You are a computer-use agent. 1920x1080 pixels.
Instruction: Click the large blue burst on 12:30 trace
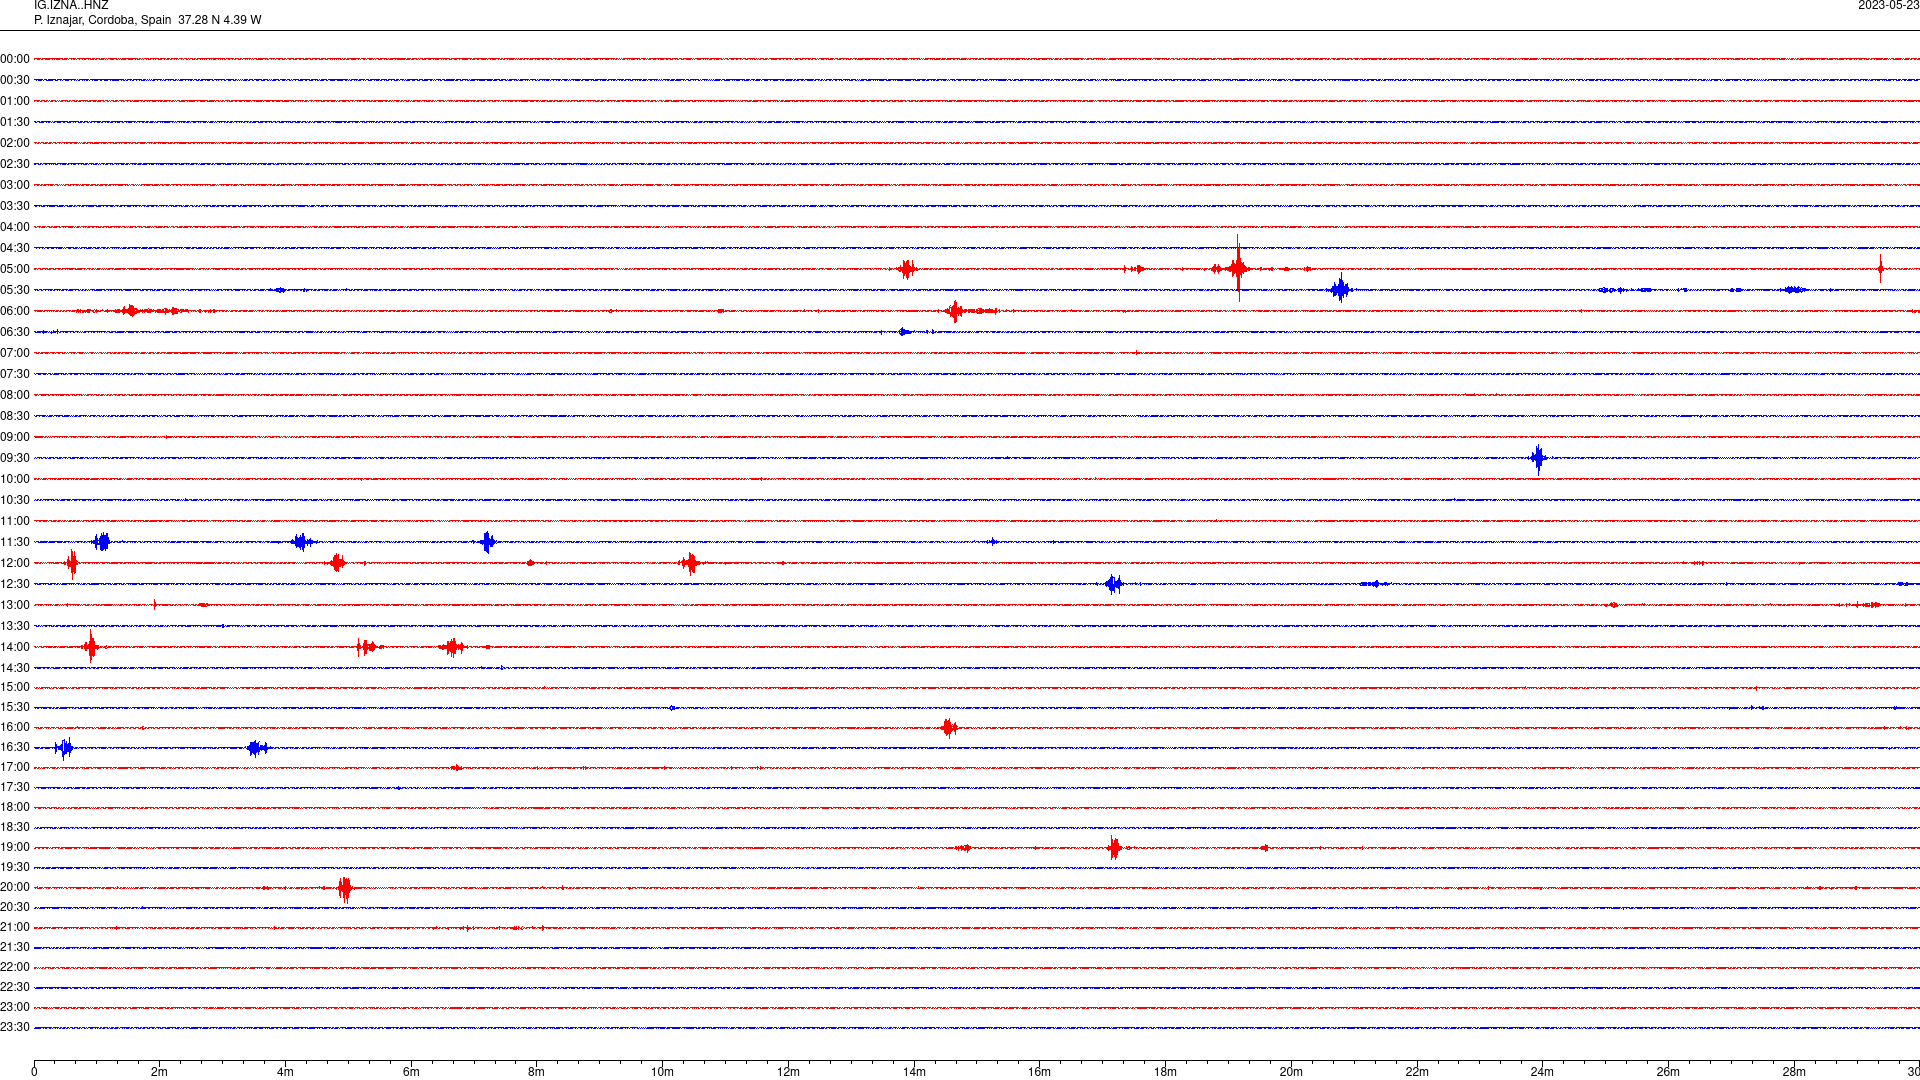[x=1114, y=584]
